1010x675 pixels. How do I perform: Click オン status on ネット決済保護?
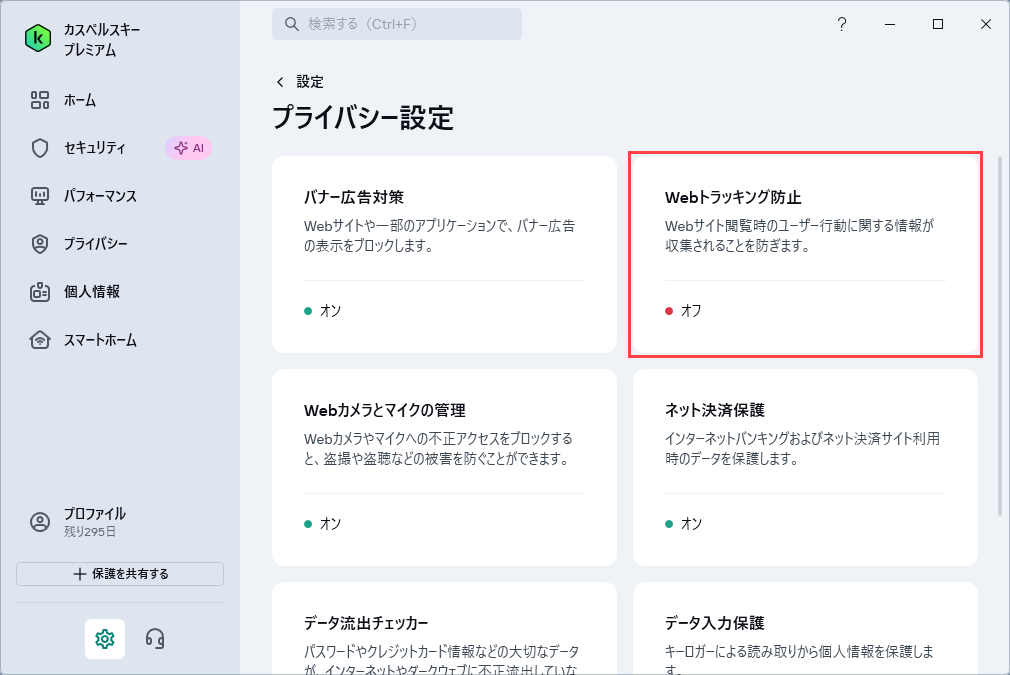(x=684, y=524)
